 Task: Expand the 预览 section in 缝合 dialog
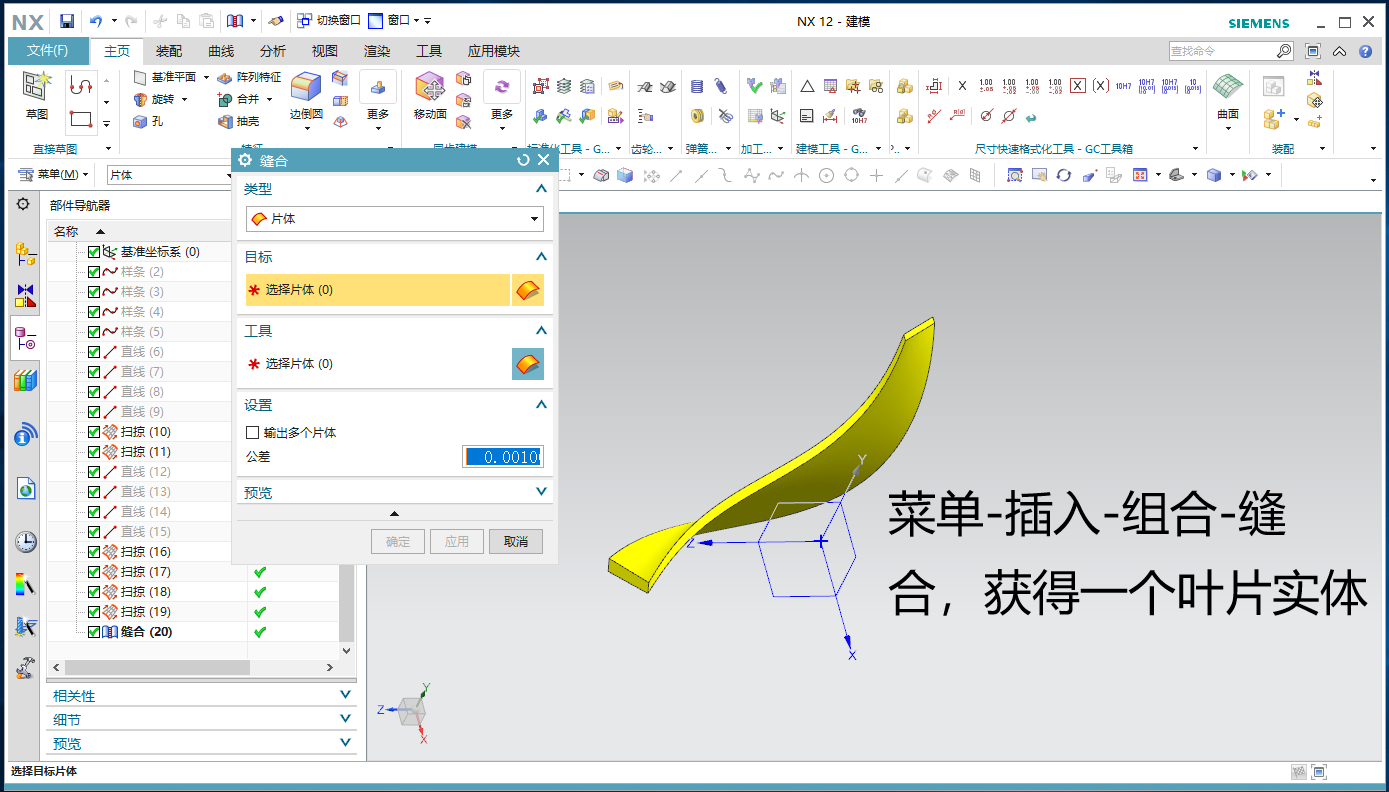(x=541, y=492)
